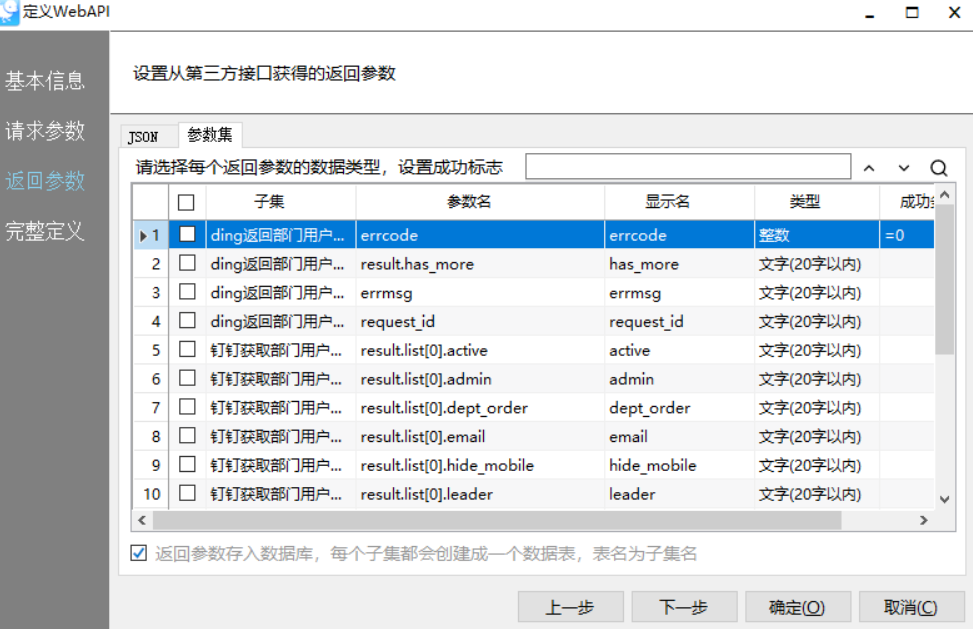Open 请求参数 in the sidebar

[45, 131]
